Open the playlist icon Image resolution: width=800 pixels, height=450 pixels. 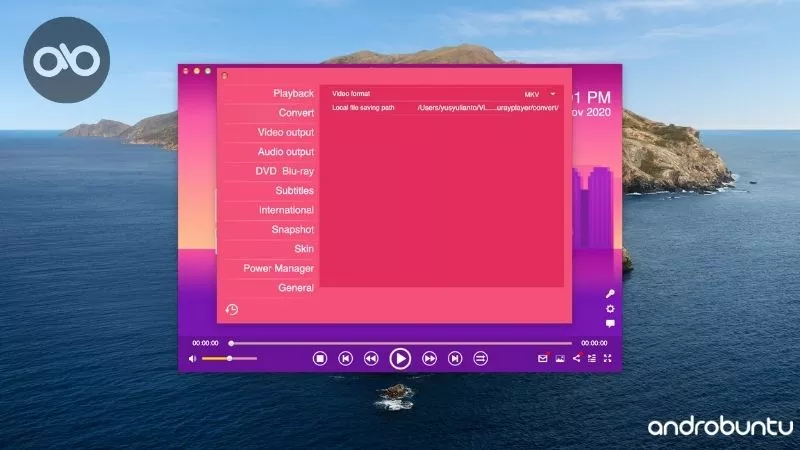(592, 358)
